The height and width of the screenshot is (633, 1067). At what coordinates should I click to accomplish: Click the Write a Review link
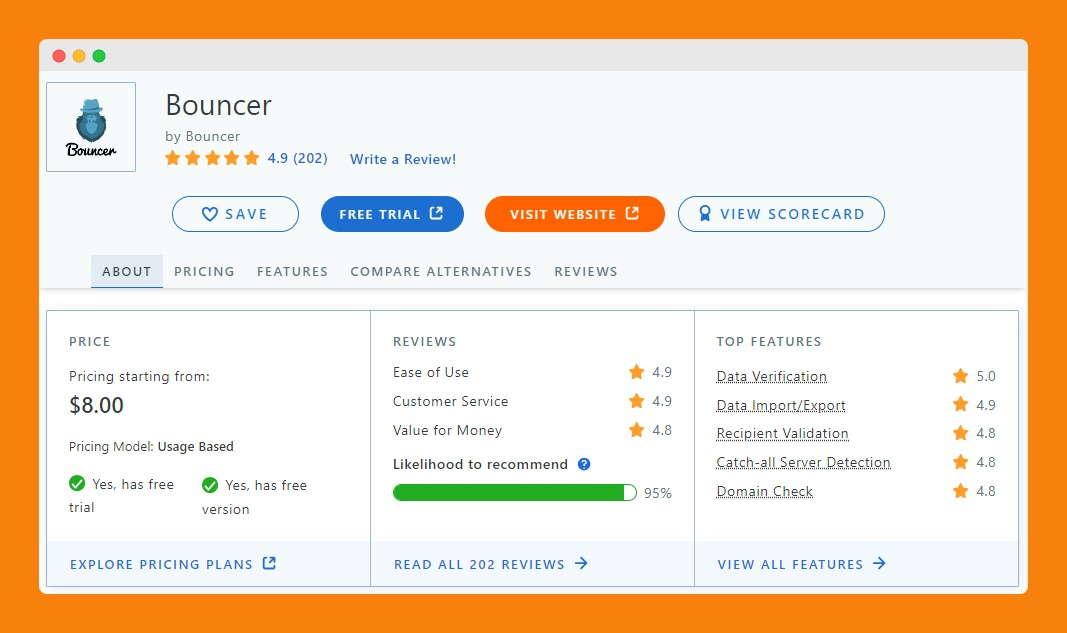coord(403,159)
